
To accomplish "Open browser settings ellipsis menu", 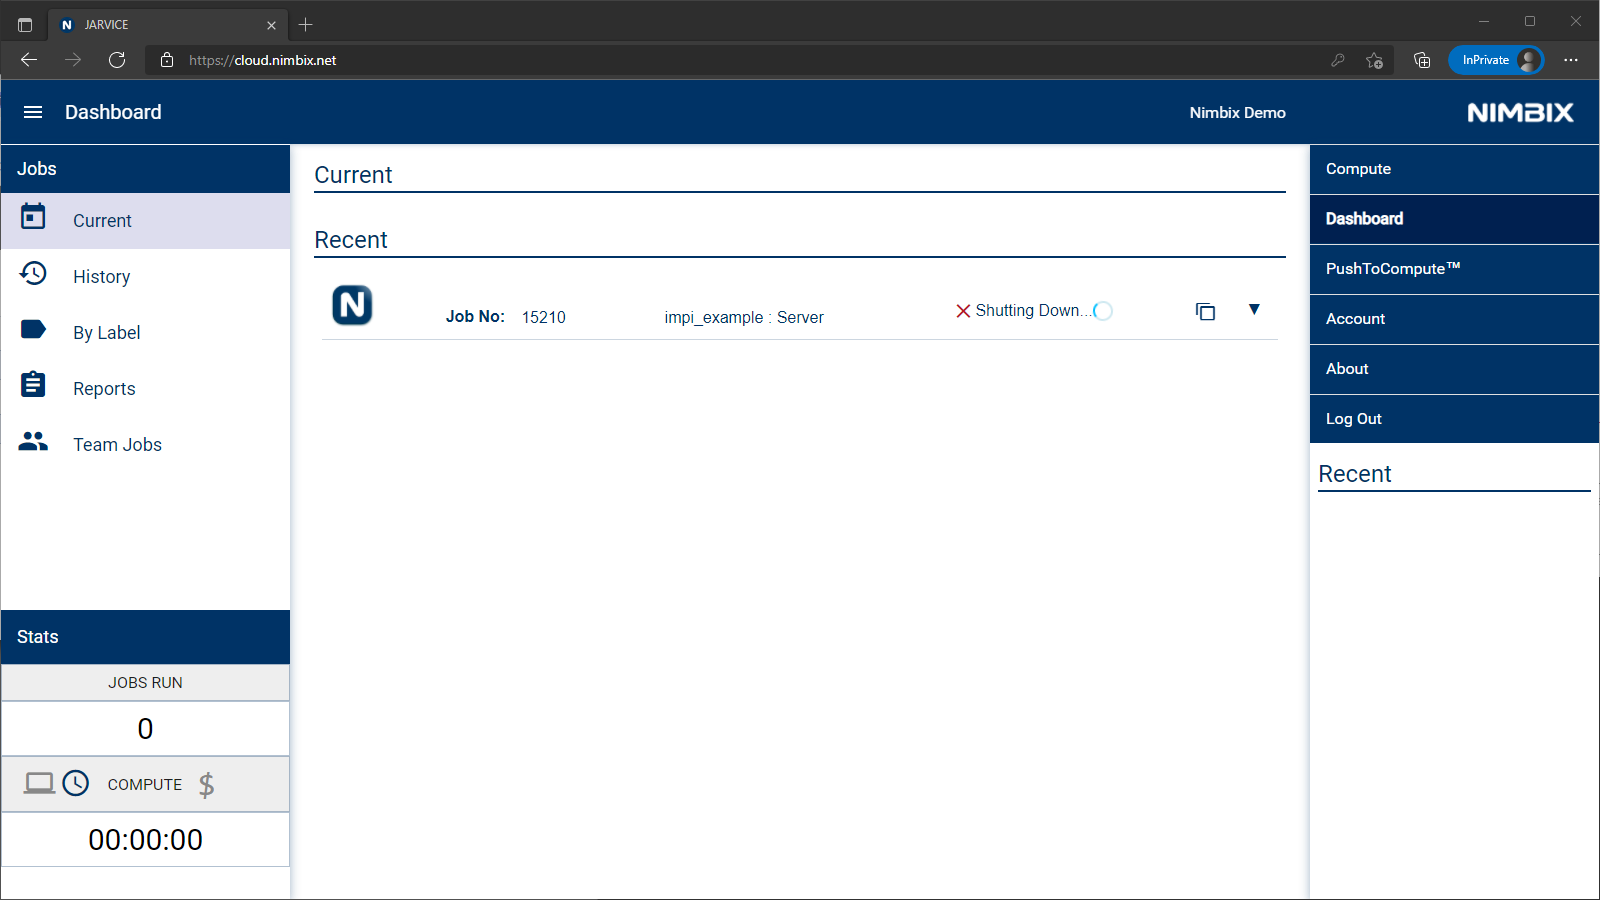I will [x=1571, y=60].
